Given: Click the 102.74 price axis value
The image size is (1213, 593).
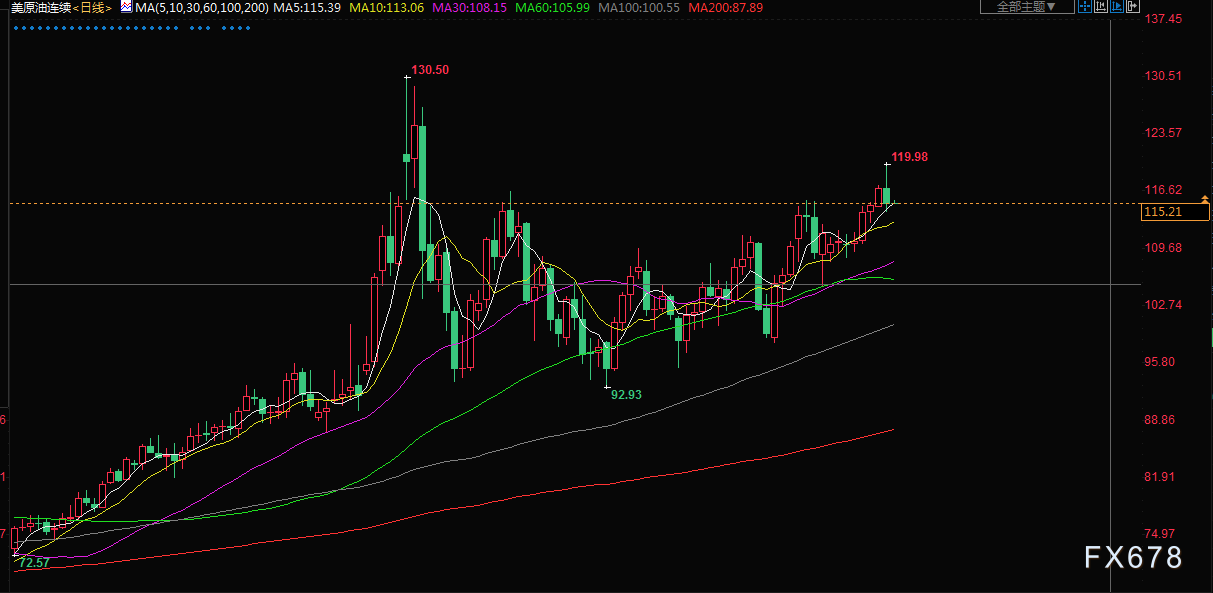Looking at the screenshot, I should point(1162,305).
